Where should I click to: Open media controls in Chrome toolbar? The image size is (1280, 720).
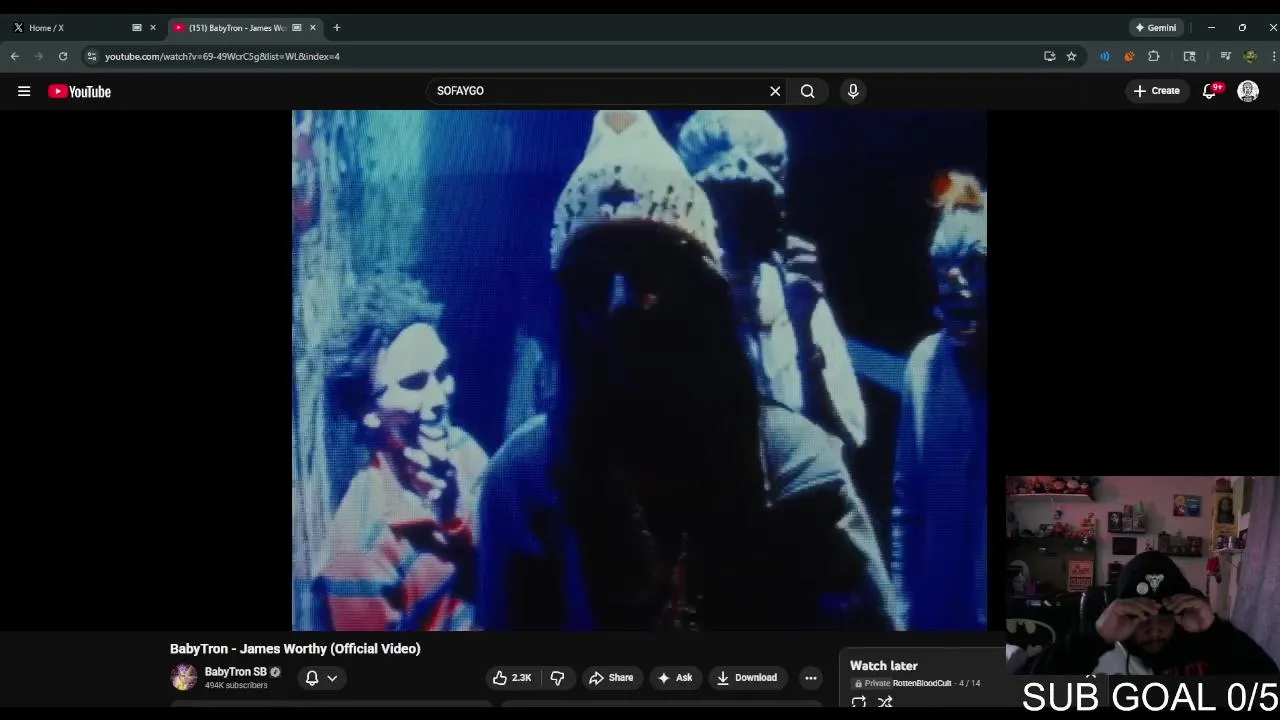pyautogui.click(x=1225, y=56)
